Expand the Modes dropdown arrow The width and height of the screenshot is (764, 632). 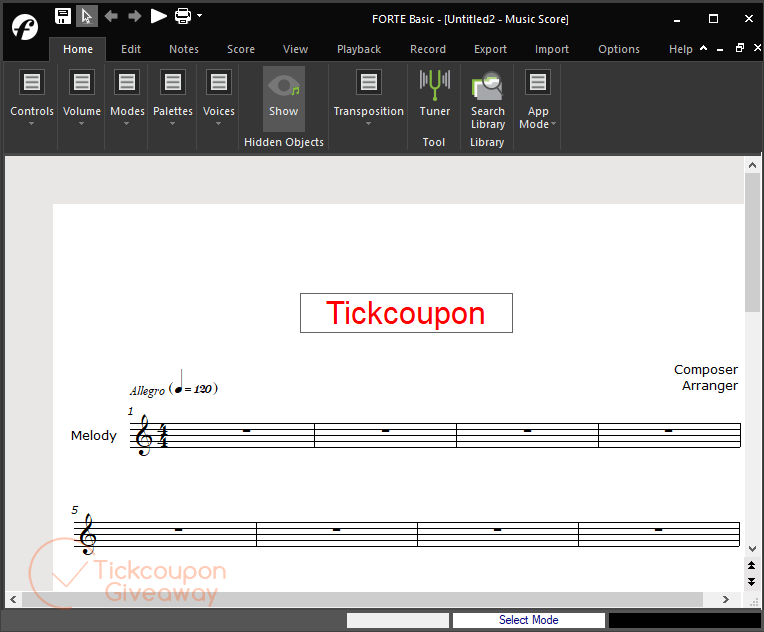click(127, 124)
